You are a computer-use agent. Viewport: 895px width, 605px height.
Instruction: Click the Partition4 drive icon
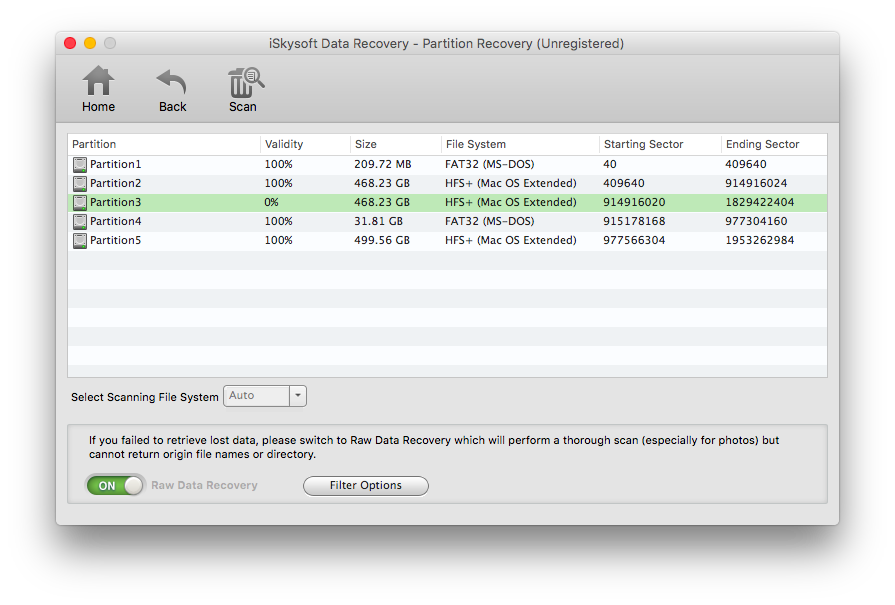pos(80,221)
